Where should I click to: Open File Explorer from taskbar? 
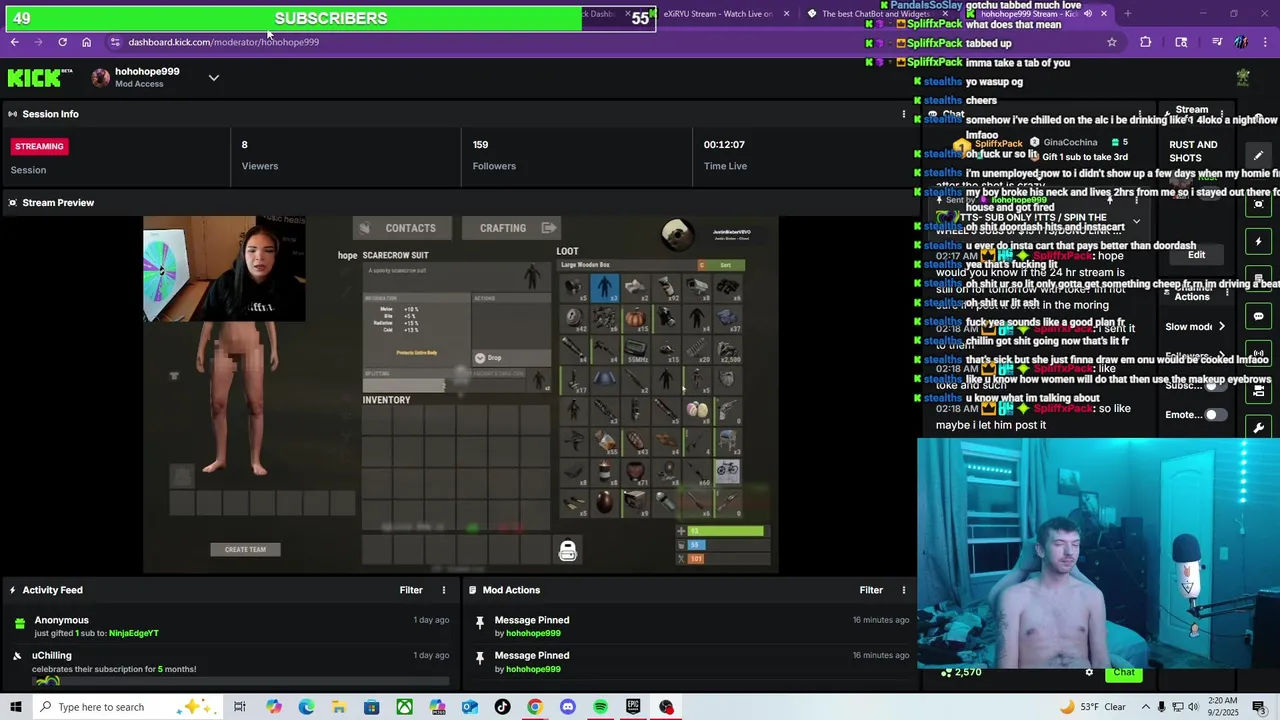339,707
